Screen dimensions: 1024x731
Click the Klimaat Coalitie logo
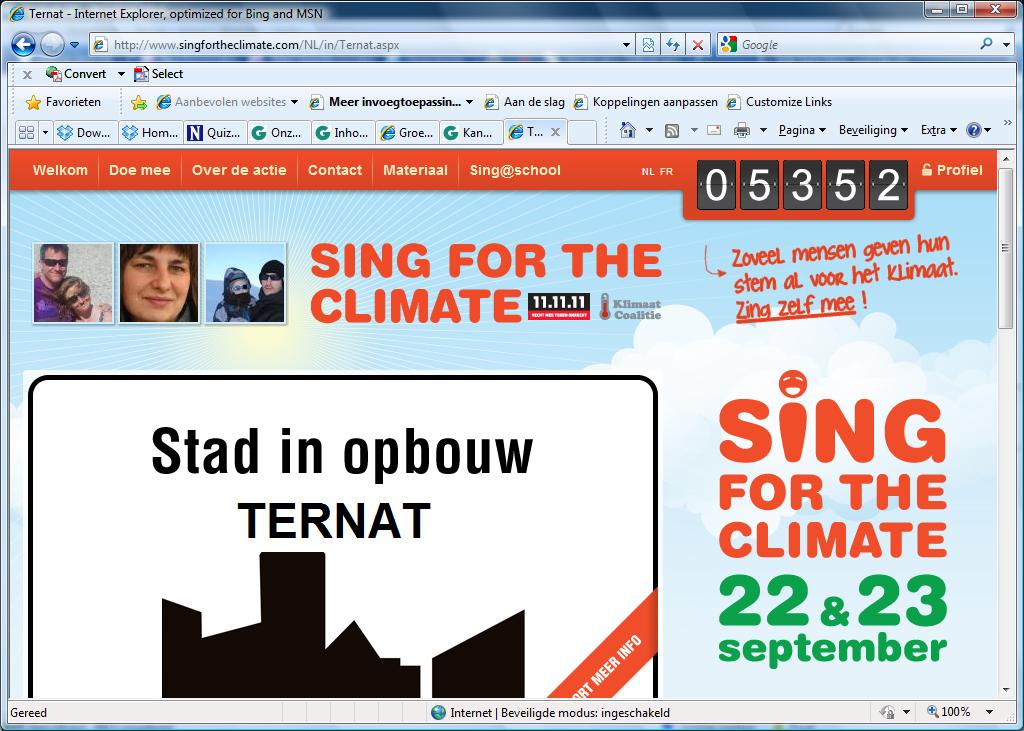click(x=630, y=306)
